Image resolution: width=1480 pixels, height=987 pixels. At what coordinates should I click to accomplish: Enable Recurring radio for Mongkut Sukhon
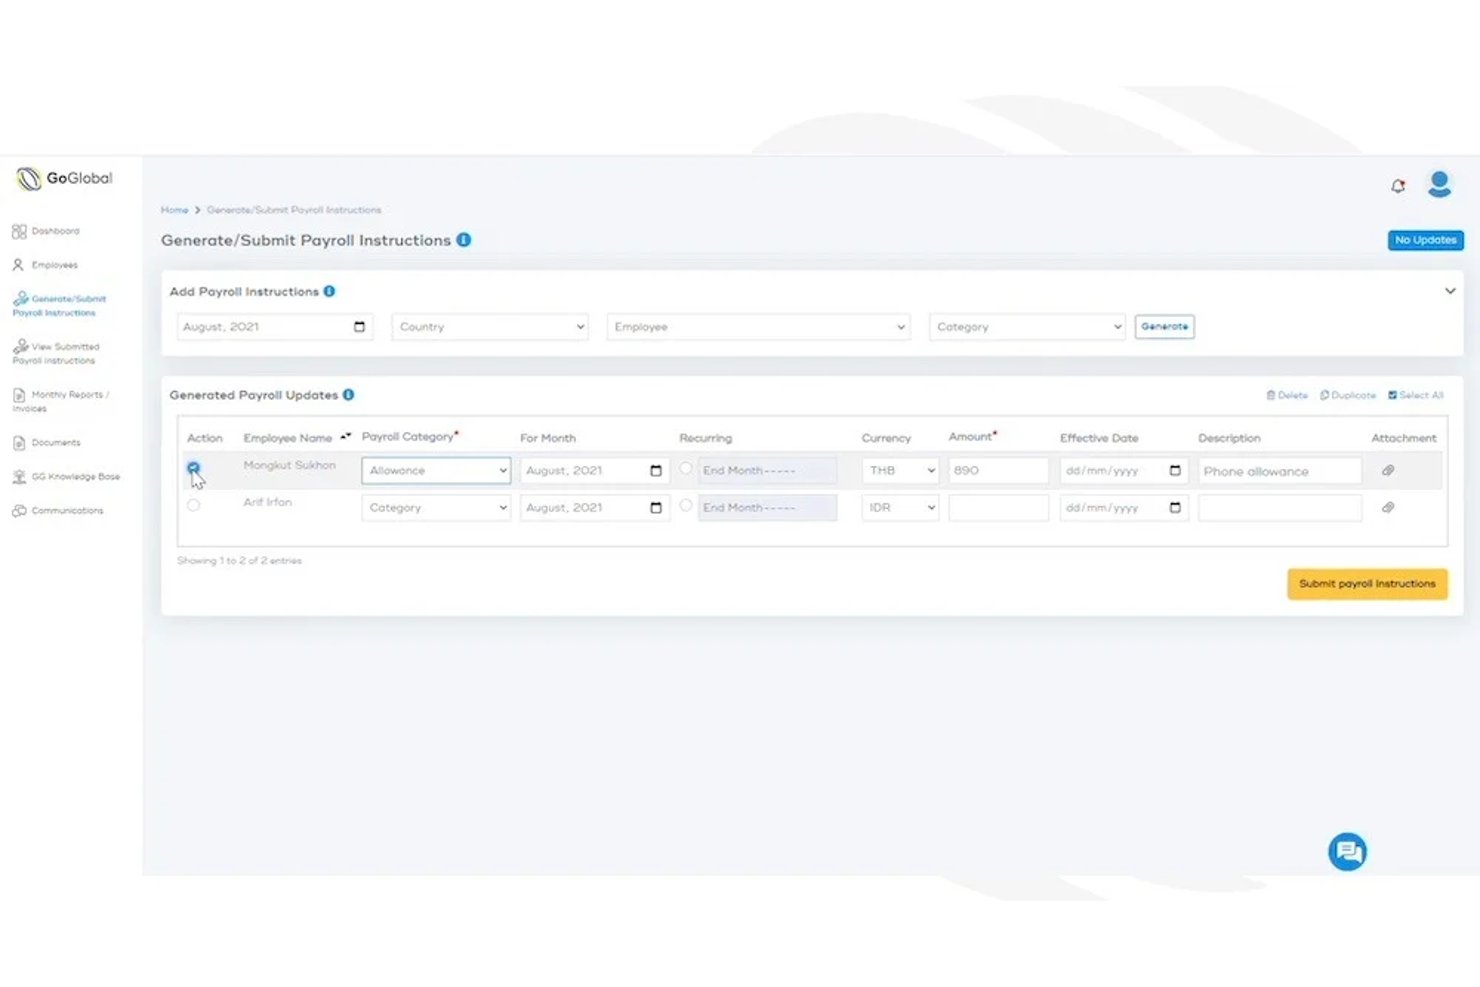click(x=686, y=468)
